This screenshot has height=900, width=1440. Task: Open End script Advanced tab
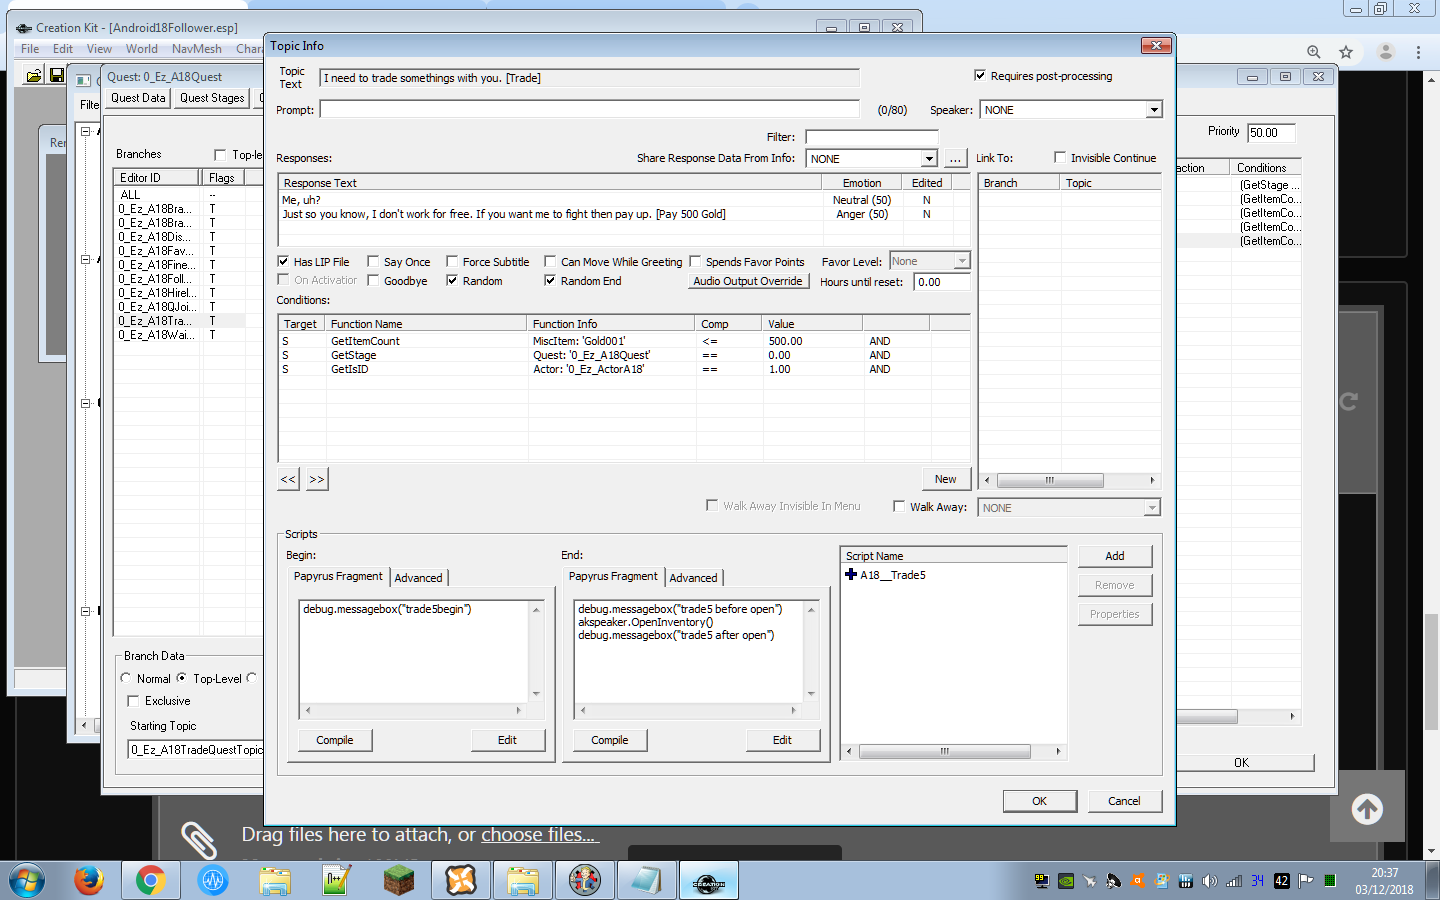click(693, 578)
